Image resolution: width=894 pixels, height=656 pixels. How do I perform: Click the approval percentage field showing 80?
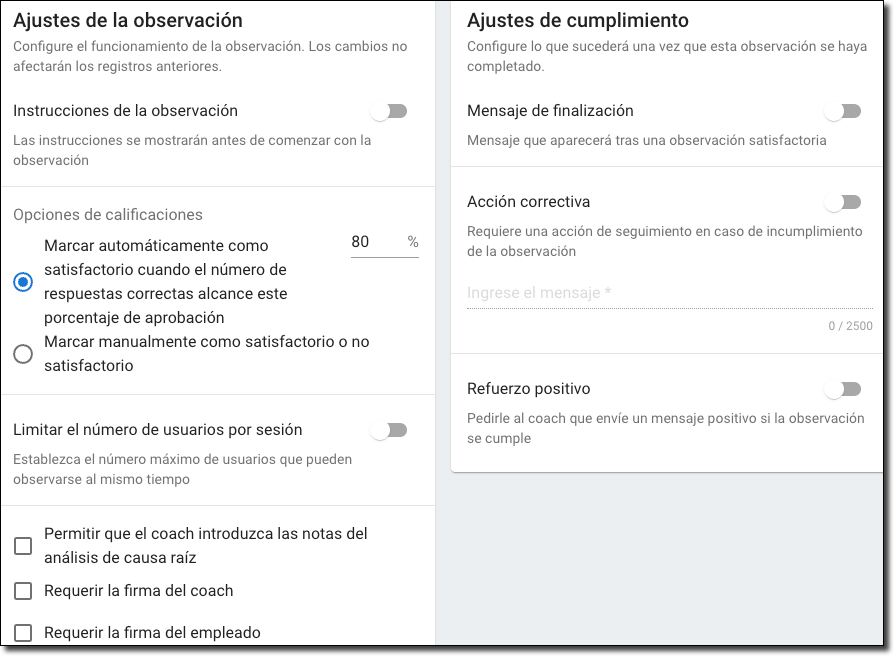click(x=372, y=242)
